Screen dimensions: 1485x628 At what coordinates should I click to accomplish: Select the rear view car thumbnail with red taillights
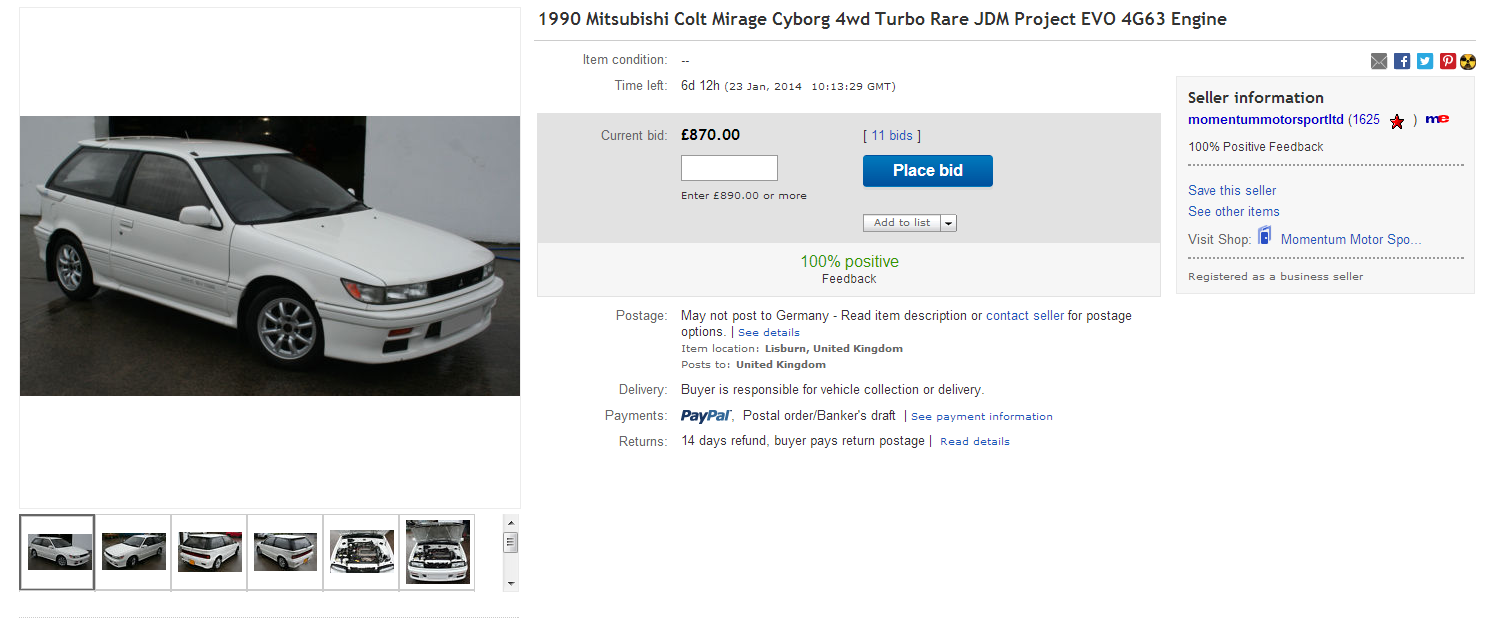210,551
